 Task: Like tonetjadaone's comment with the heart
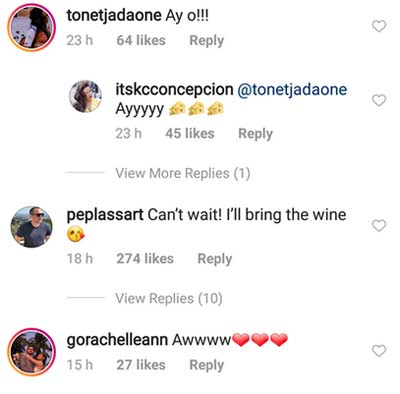click(379, 26)
